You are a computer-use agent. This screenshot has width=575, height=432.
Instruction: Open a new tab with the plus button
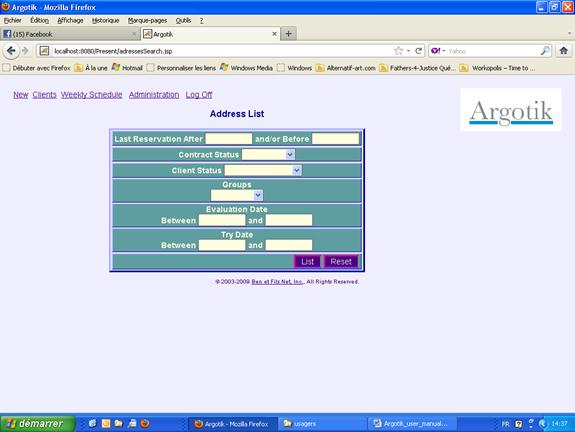289,34
